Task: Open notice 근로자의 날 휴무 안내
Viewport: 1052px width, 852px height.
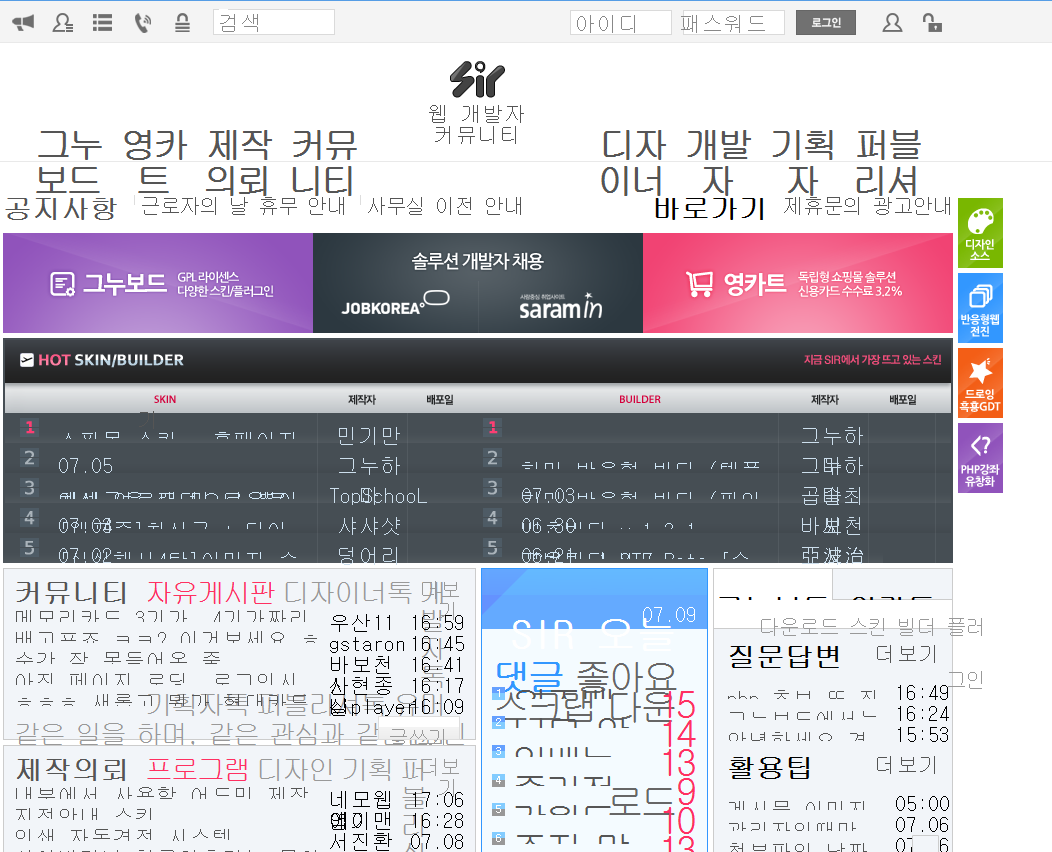Action: 244,205
